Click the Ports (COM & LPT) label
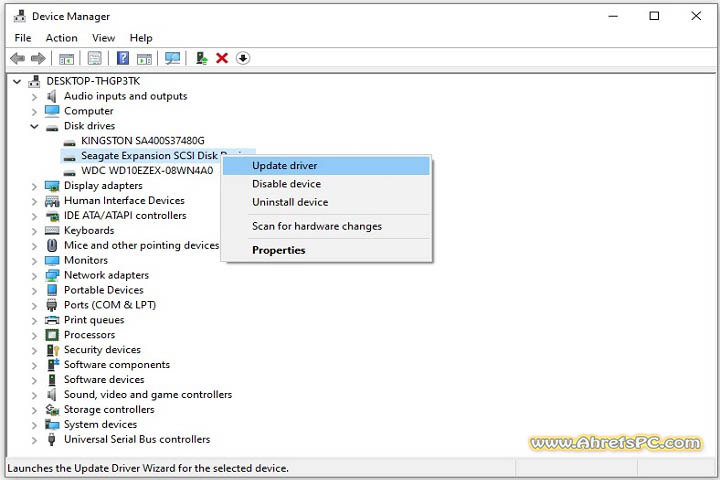Image resolution: width=720 pixels, height=480 pixels. [x=110, y=305]
